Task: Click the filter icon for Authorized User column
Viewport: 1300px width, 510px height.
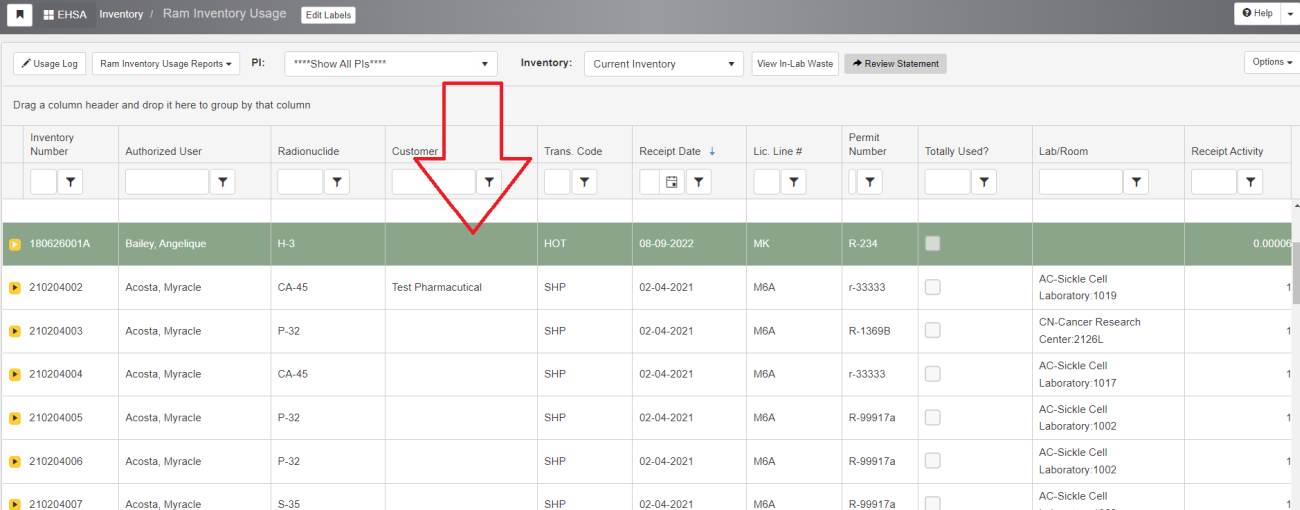Action: click(223, 182)
